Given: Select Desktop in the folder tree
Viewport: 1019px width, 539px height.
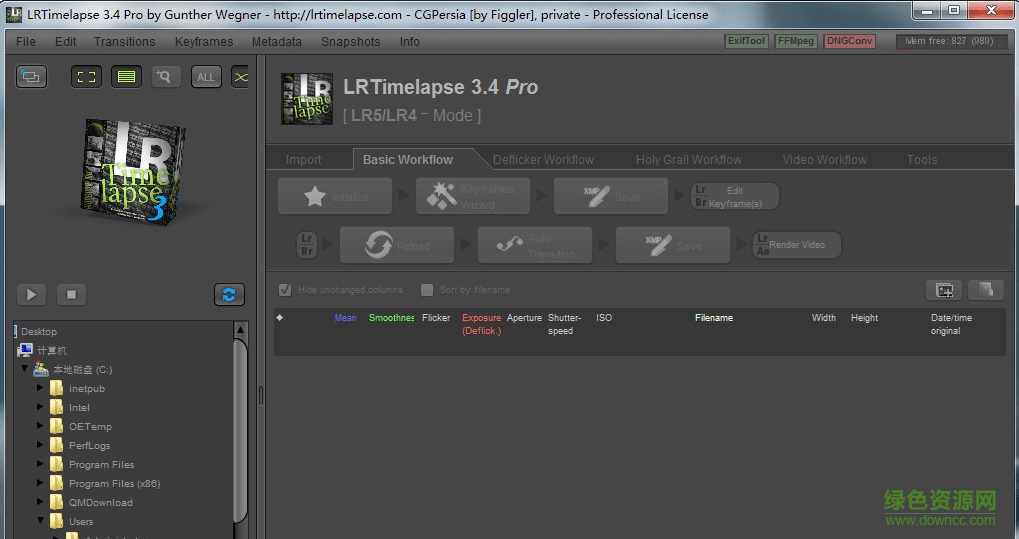Looking at the screenshot, I should click(x=39, y=332).
